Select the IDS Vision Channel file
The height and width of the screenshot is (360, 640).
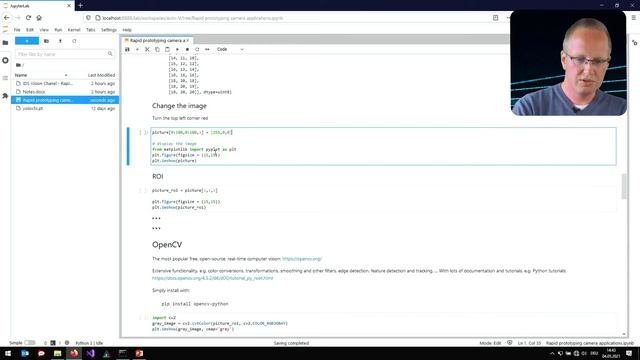65,83
